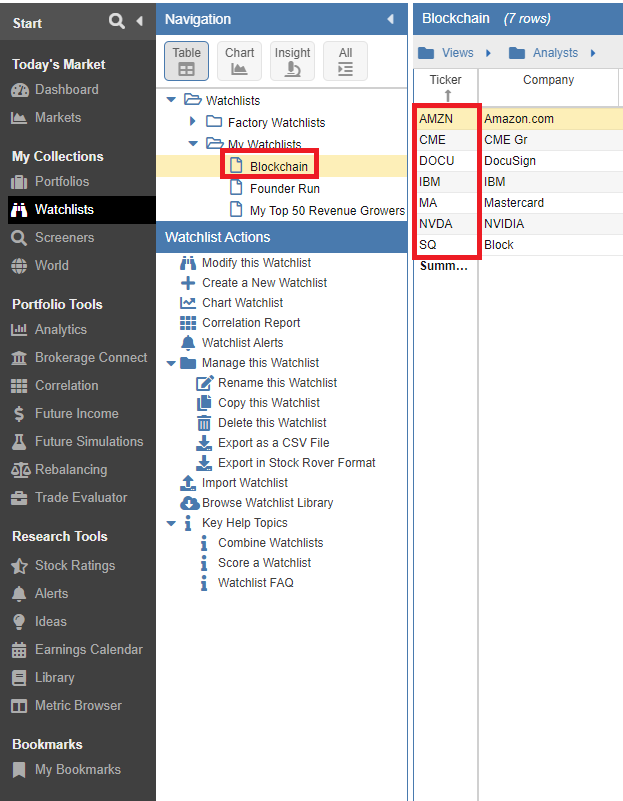Click the cloud icon for Browse Watchlist Library
The image size is (623, 801).
tap(189, 503)
